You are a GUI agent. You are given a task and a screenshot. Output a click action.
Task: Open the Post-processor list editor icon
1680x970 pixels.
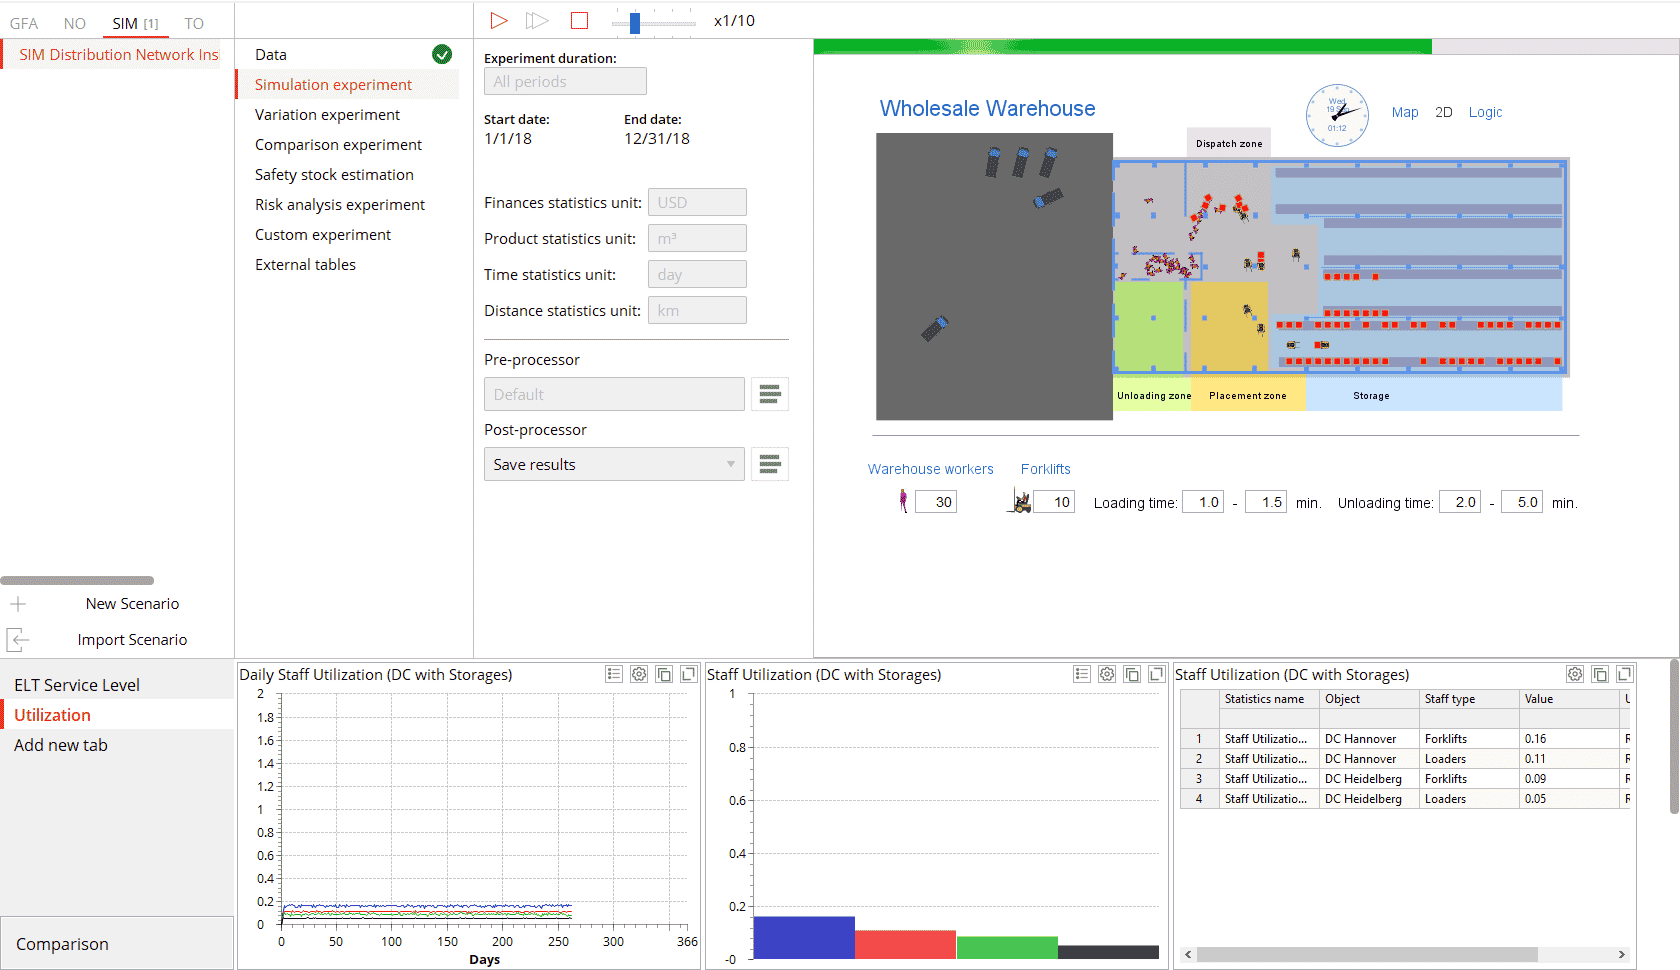[769, 464]
